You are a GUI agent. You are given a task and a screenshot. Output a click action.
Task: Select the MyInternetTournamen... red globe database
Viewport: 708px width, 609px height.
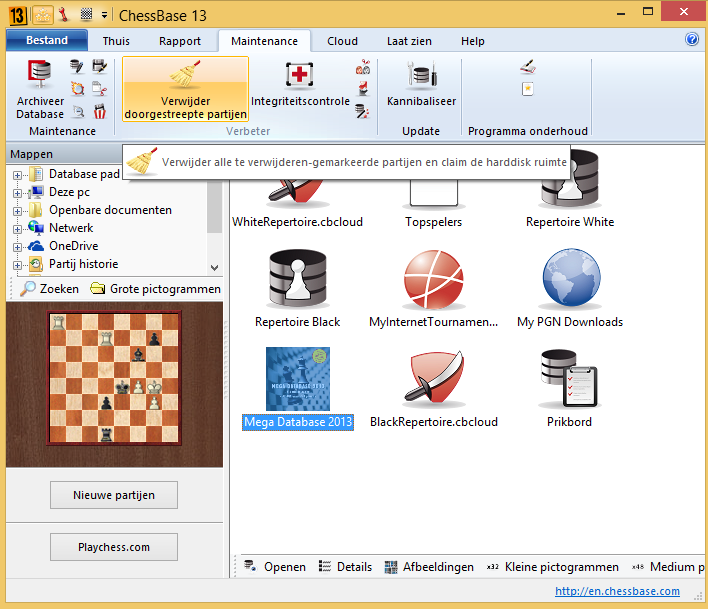(433, 279)
